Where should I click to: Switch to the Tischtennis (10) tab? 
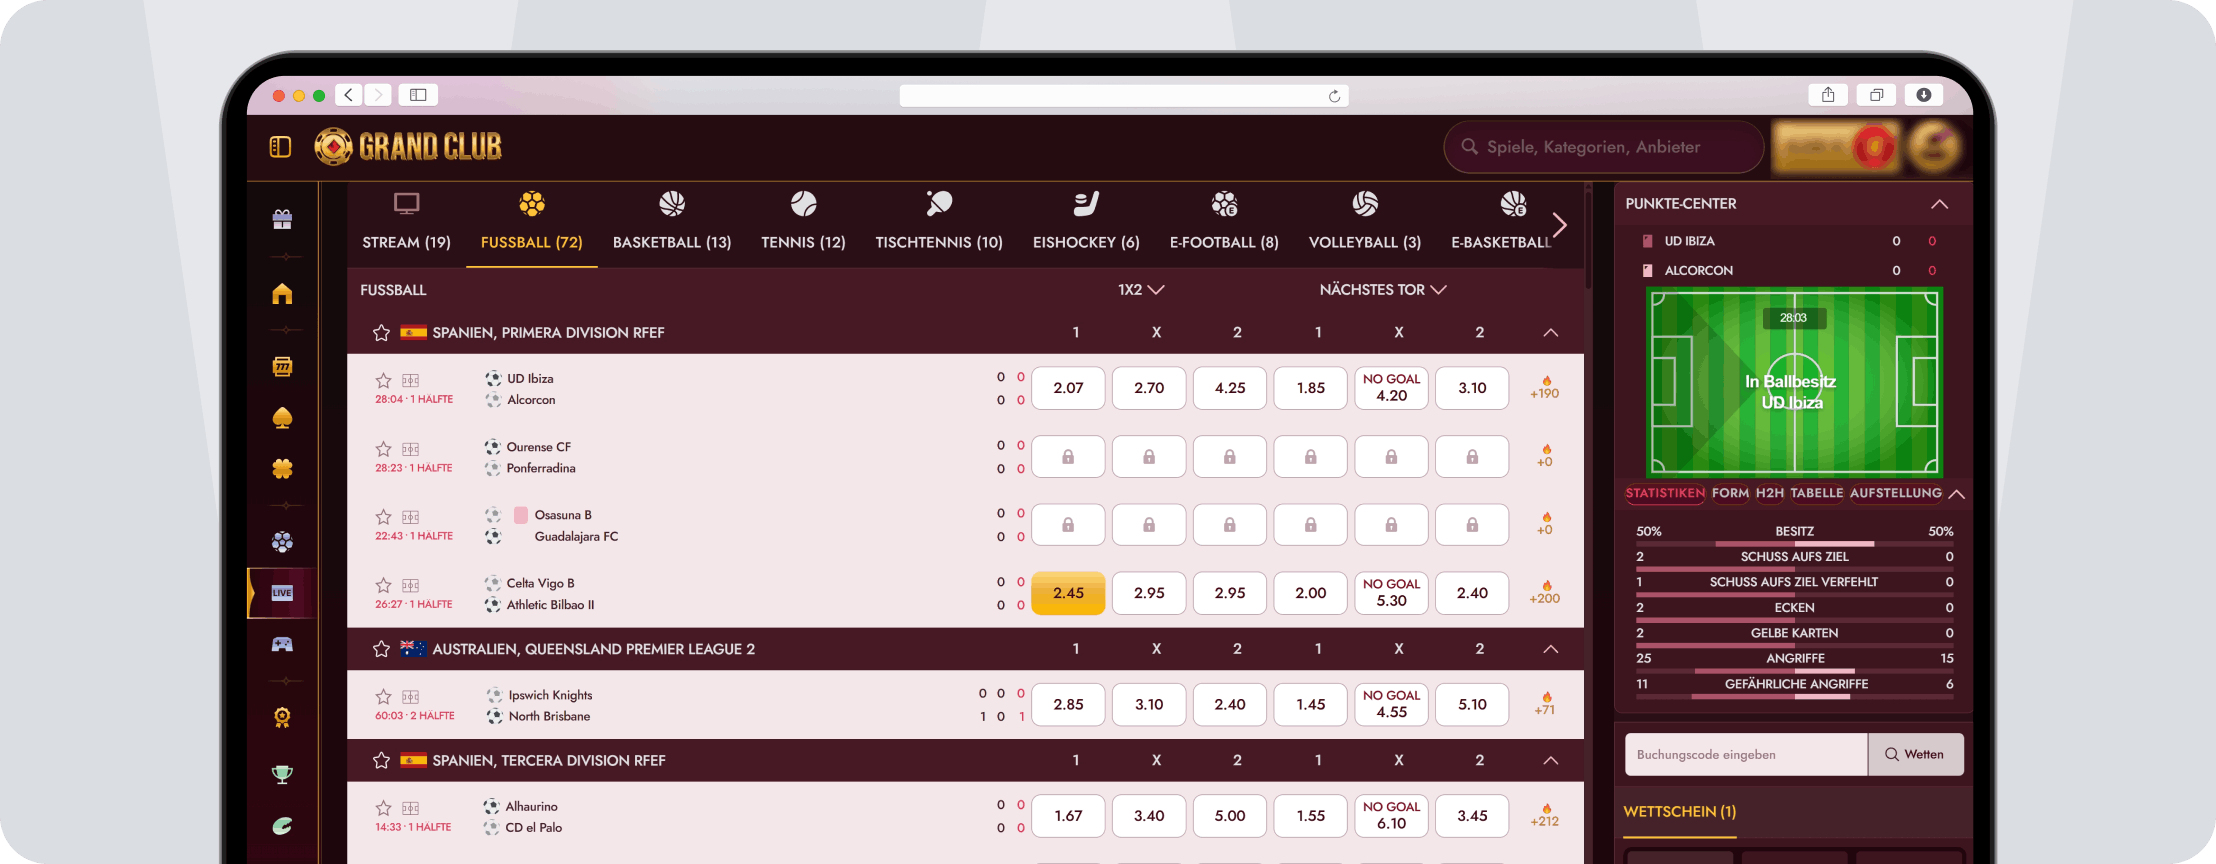point(939,223)
